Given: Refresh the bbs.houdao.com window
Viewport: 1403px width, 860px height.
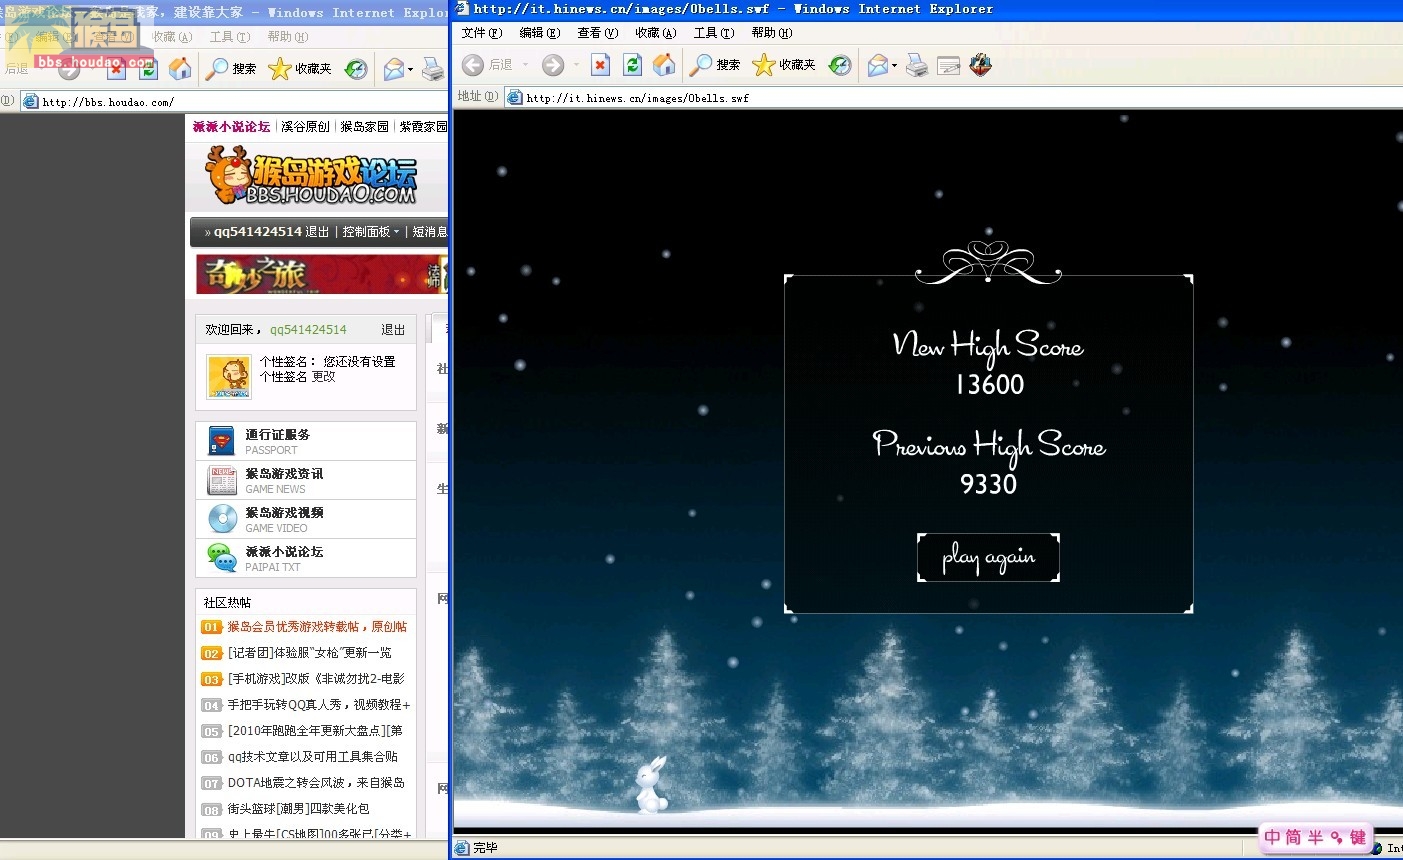Looking at the screenshot, I should [x=148, y=69].
